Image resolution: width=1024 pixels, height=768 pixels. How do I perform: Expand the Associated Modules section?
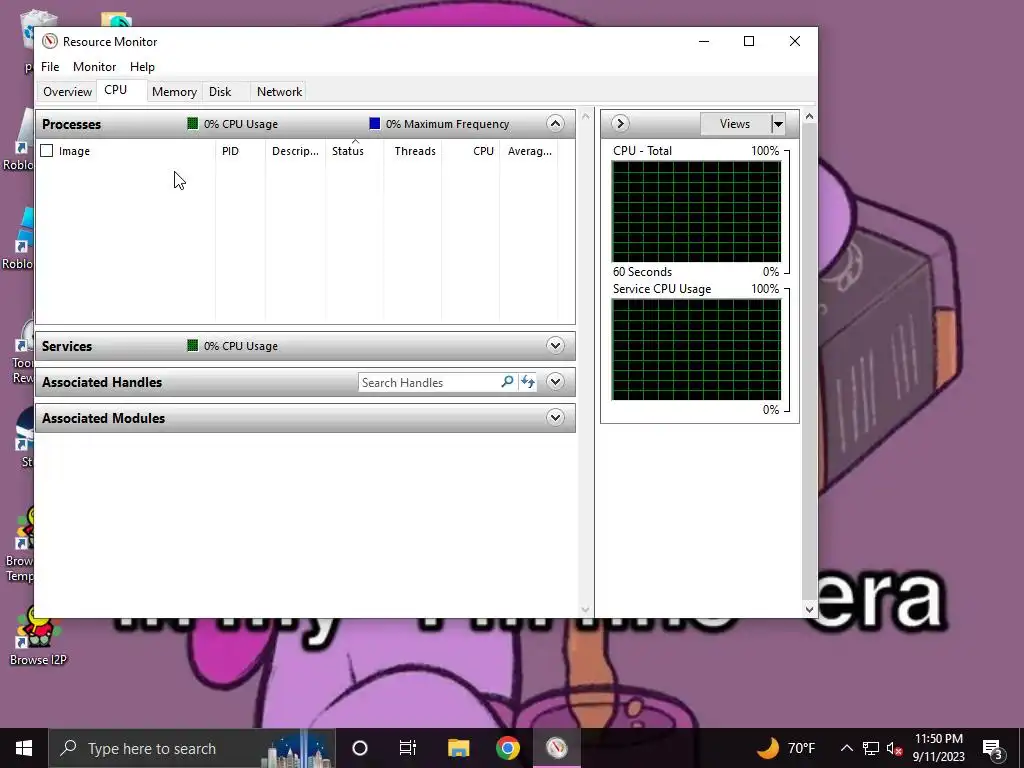pos(555,417)
